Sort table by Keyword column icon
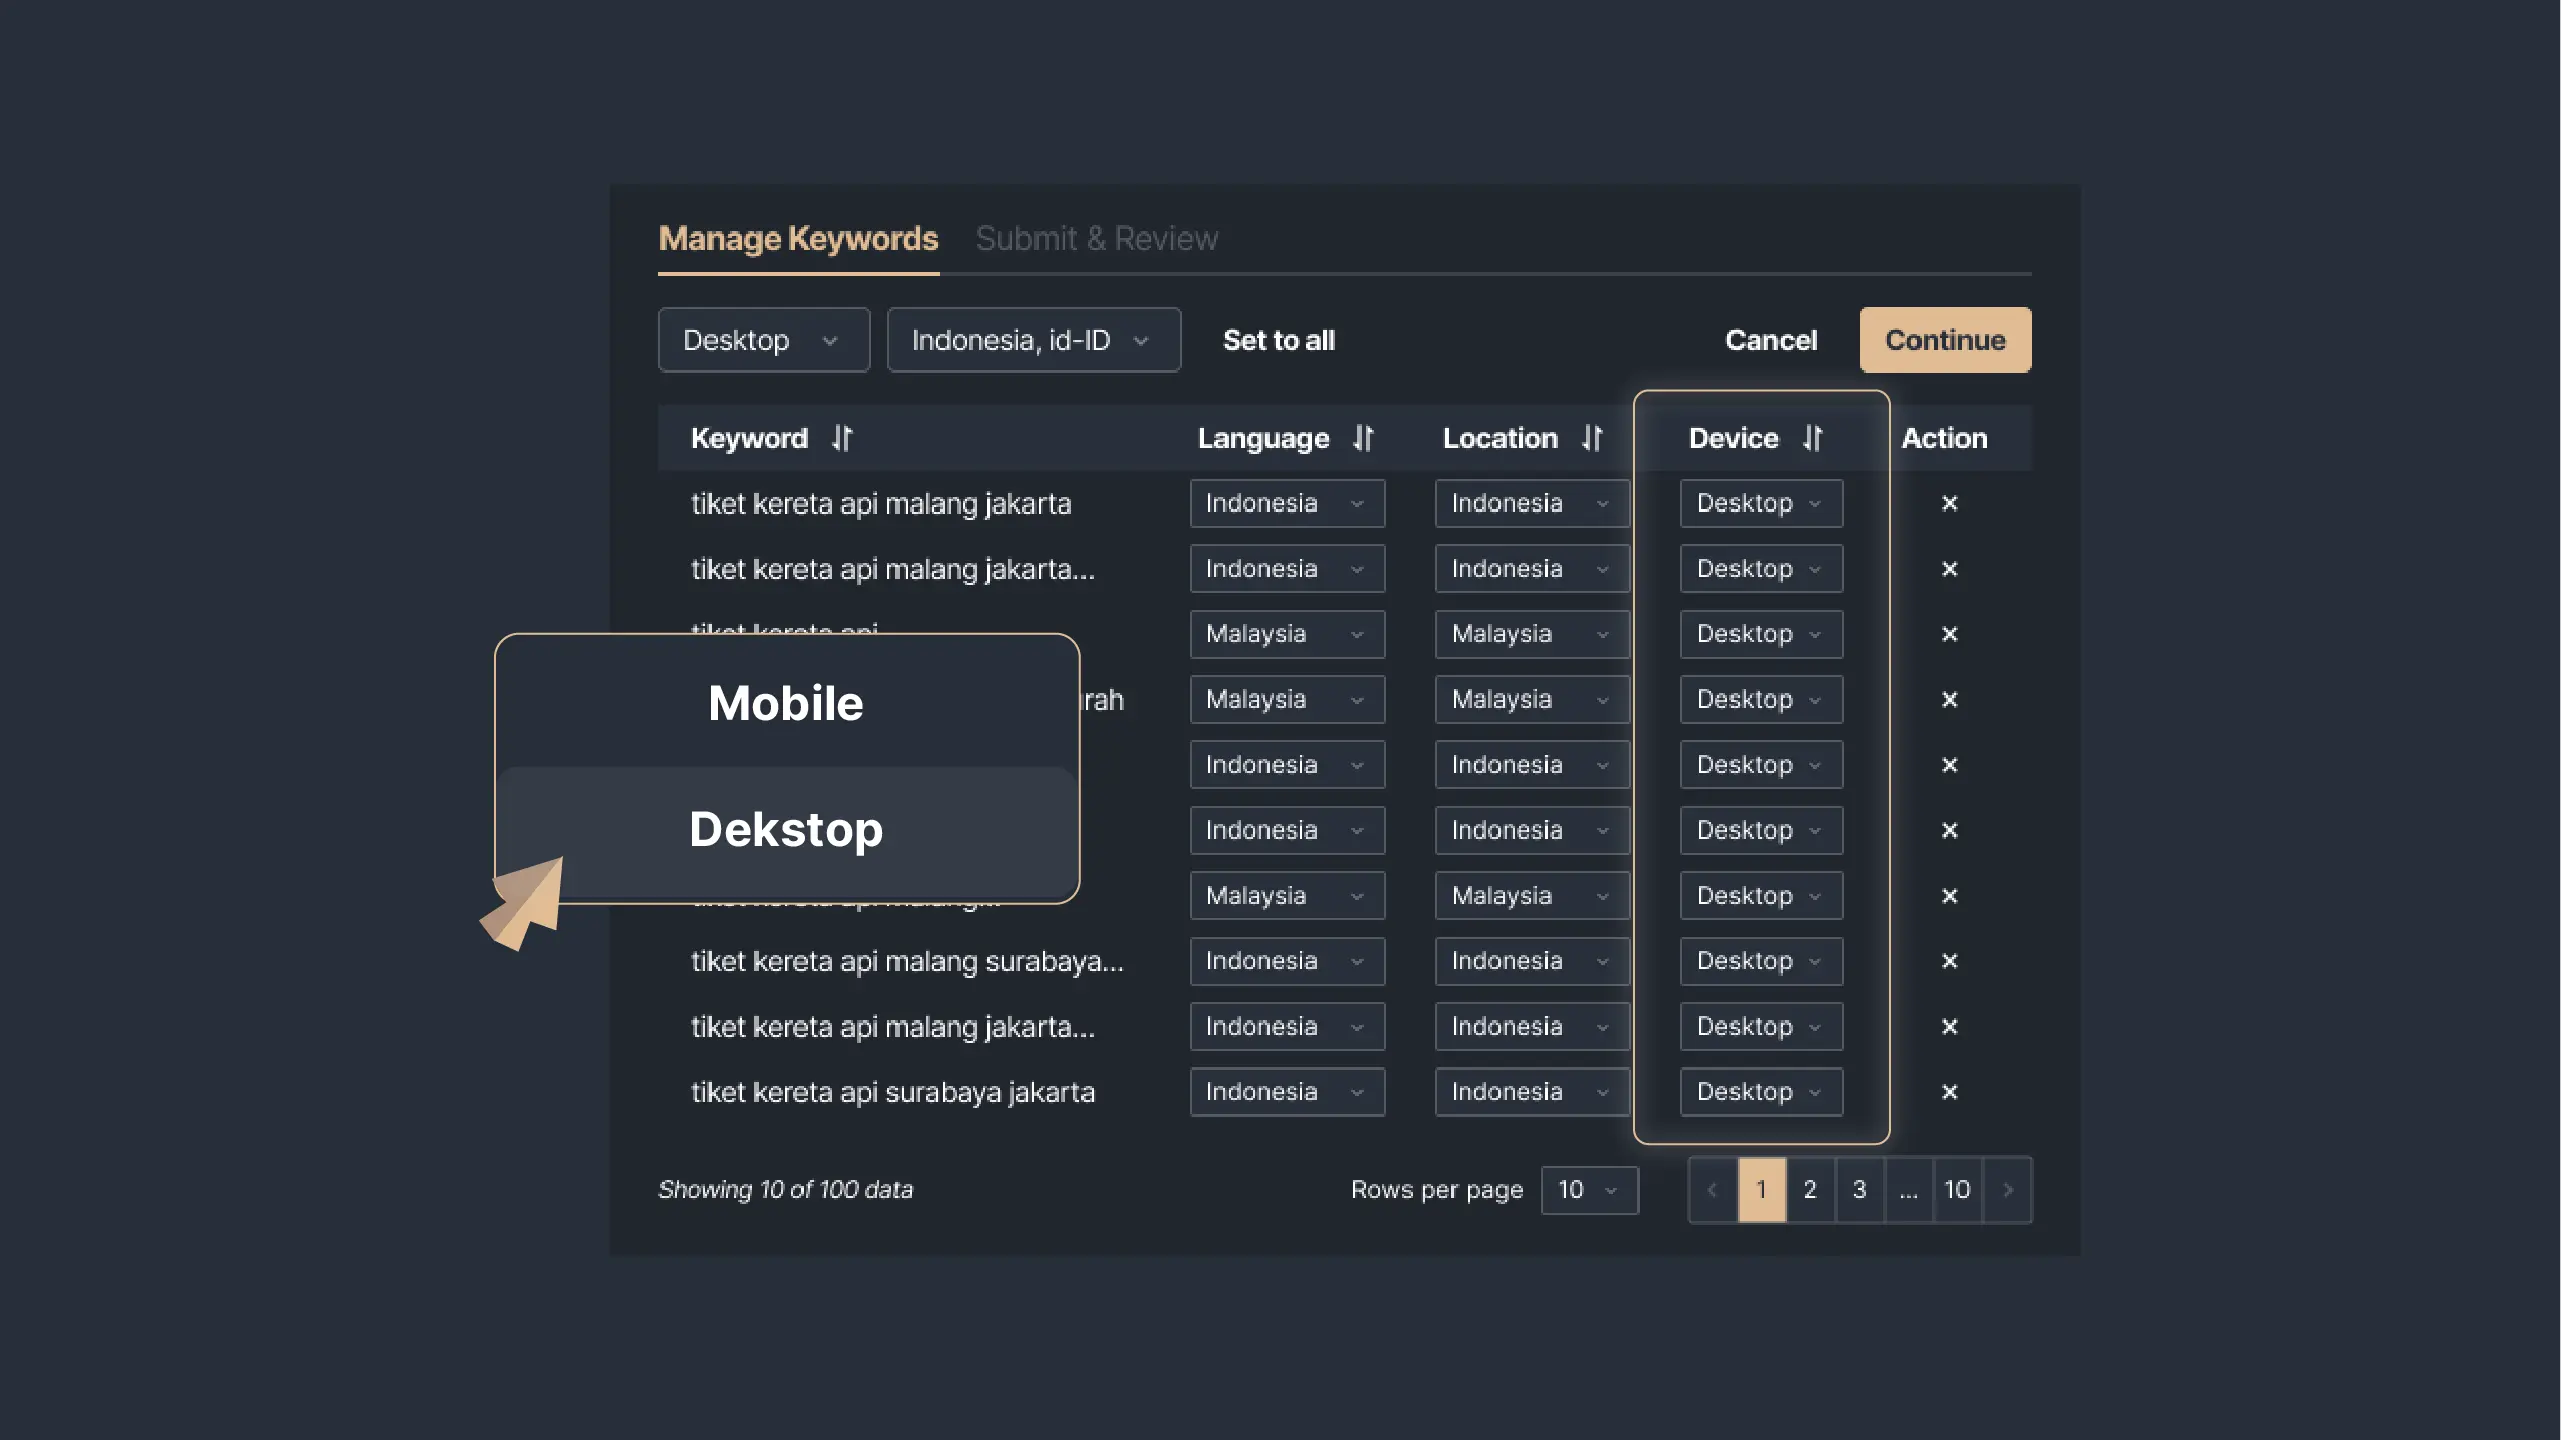Screen dimensions: 2561x1440 pos(842,438)
